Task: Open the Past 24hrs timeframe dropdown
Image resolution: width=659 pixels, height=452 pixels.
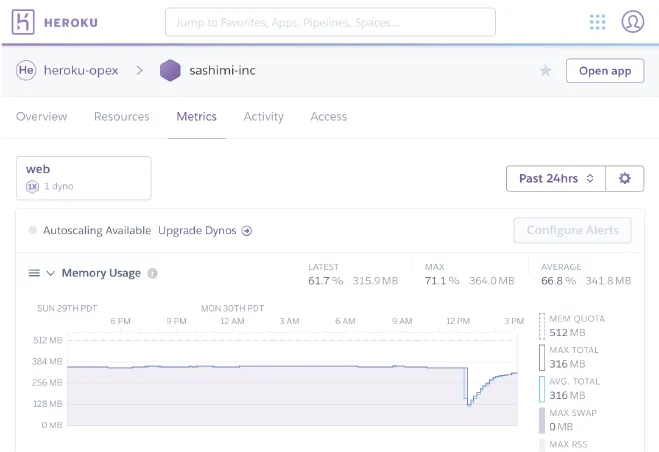Action: click(556, 178)
